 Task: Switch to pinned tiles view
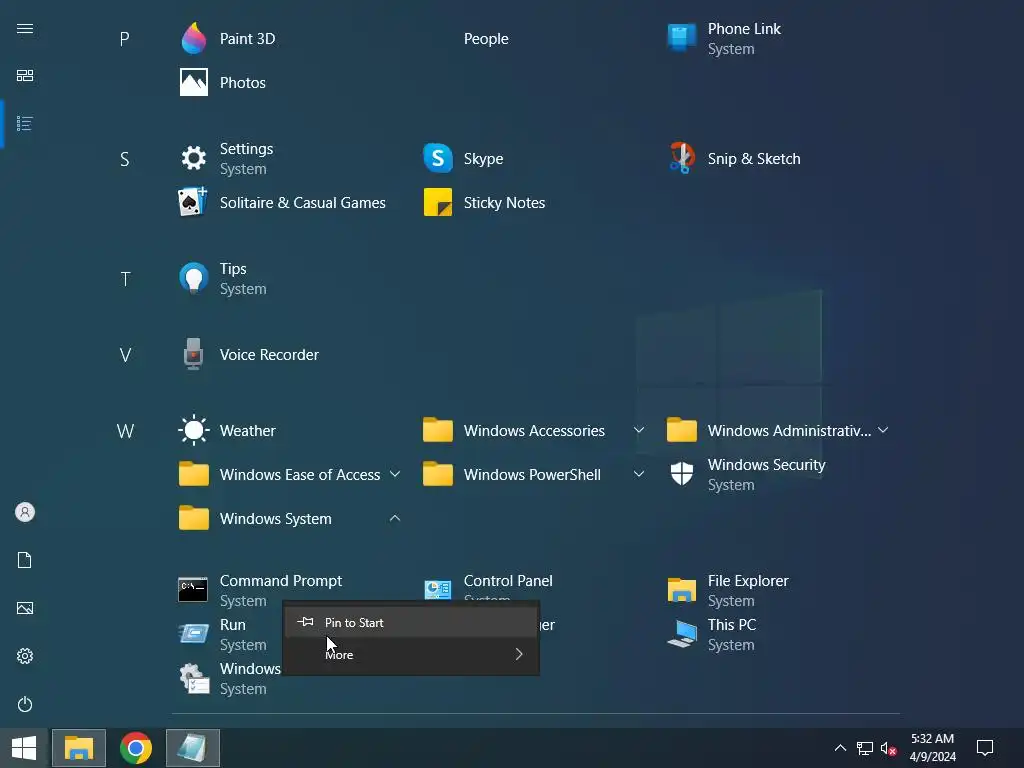coord(25,76)
